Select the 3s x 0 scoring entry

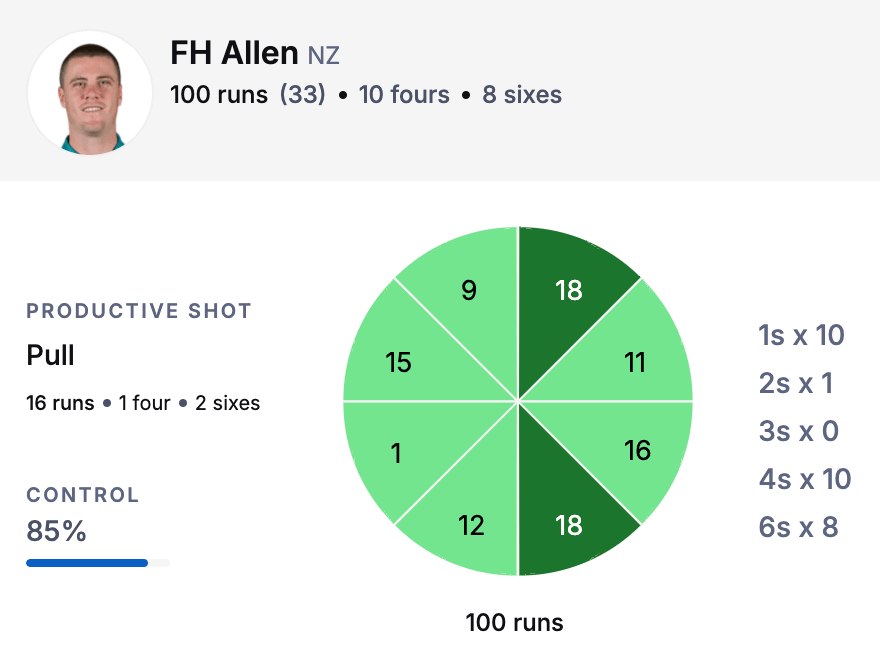pyautogui.click(x=799, y=431)
